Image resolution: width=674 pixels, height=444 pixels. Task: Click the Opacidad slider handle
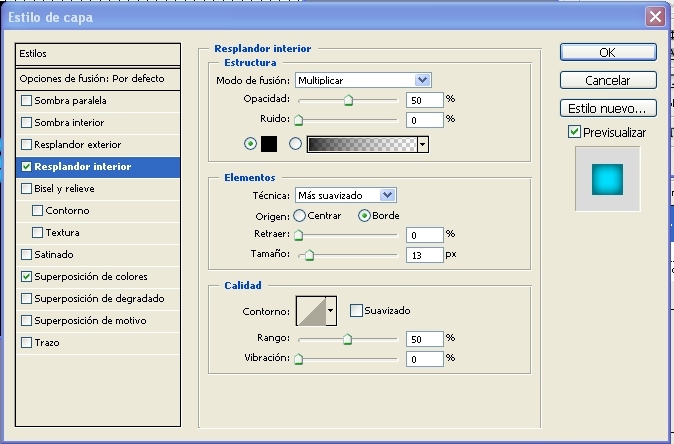coord(348,100)
